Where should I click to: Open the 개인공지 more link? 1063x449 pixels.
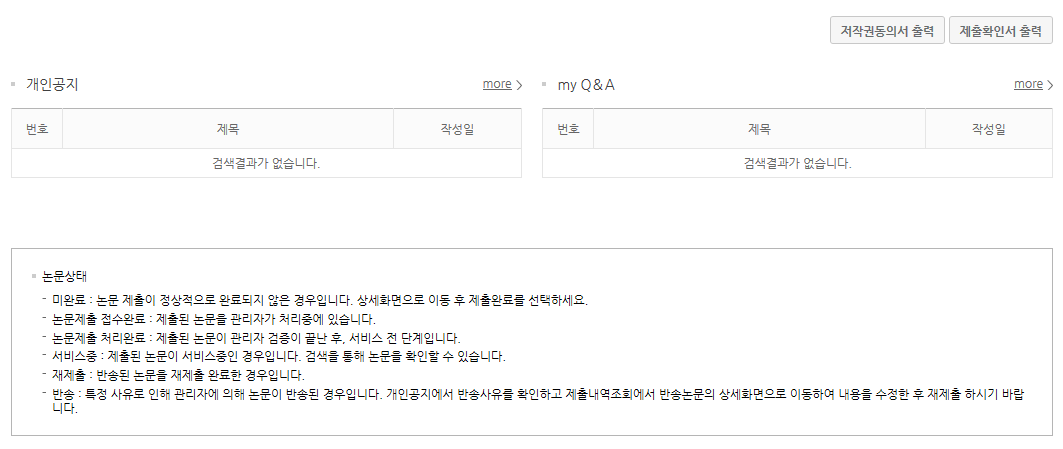(x=497, y=84)
